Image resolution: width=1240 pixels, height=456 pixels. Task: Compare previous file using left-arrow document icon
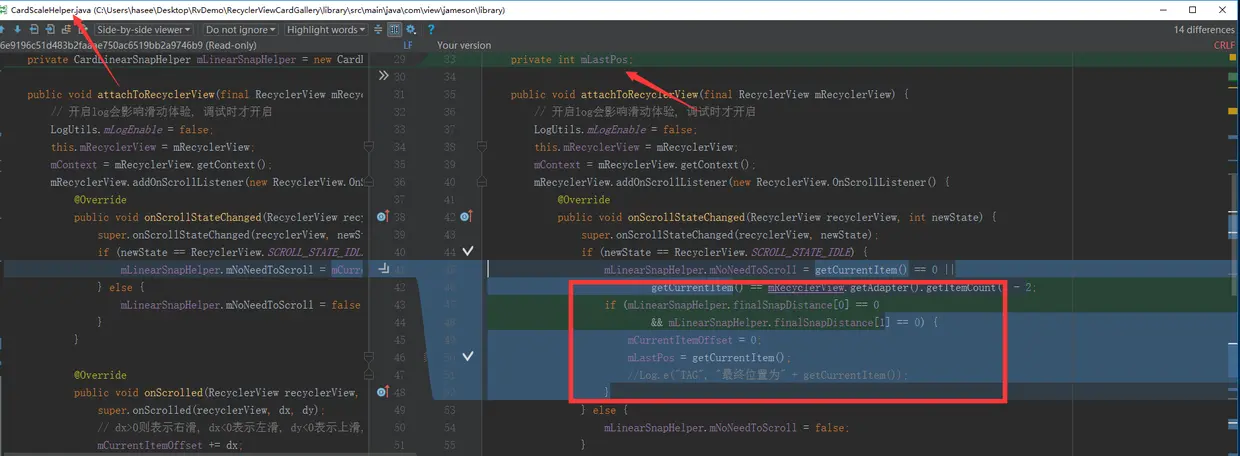point(36,30)
